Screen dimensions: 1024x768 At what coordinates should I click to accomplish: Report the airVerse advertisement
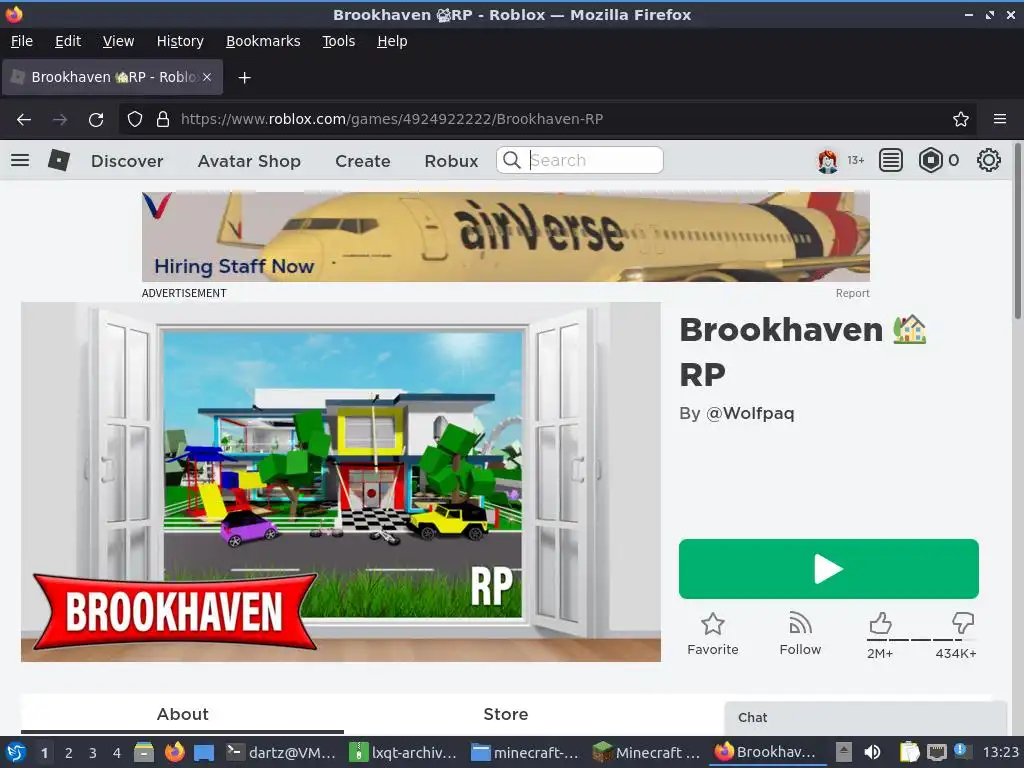(852, 293)
